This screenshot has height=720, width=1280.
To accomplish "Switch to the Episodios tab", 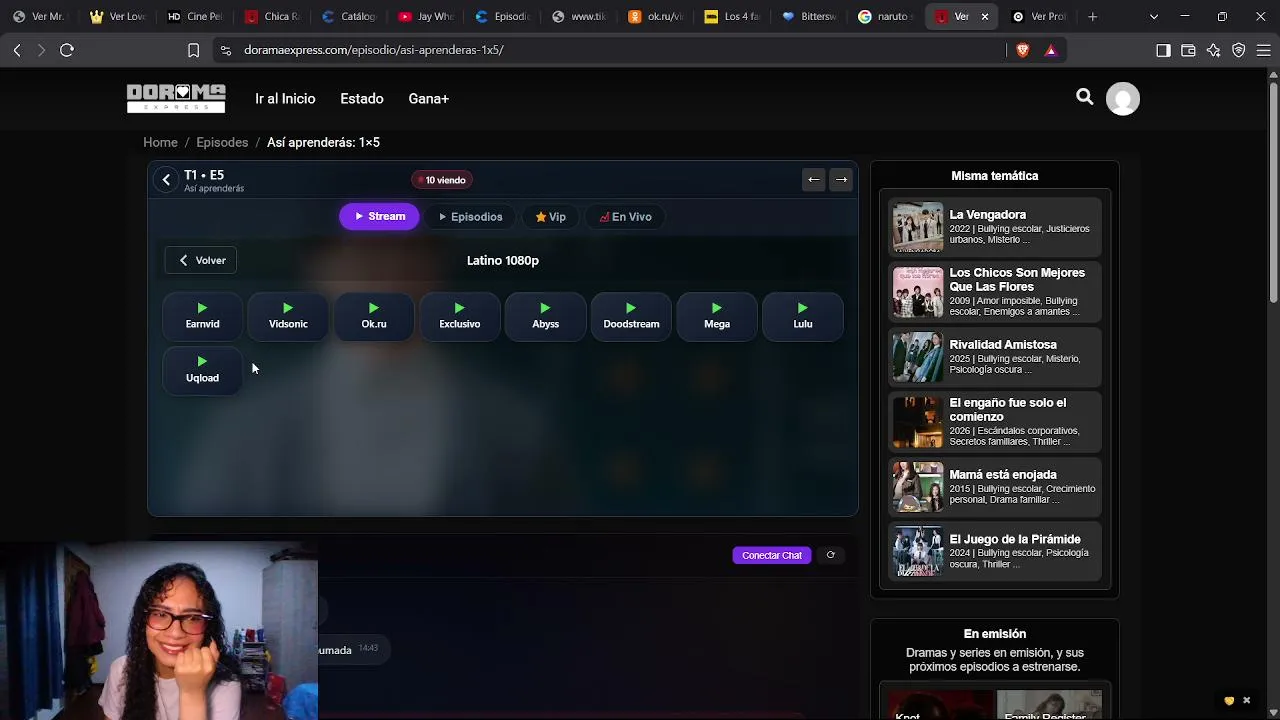I will 470,217.
